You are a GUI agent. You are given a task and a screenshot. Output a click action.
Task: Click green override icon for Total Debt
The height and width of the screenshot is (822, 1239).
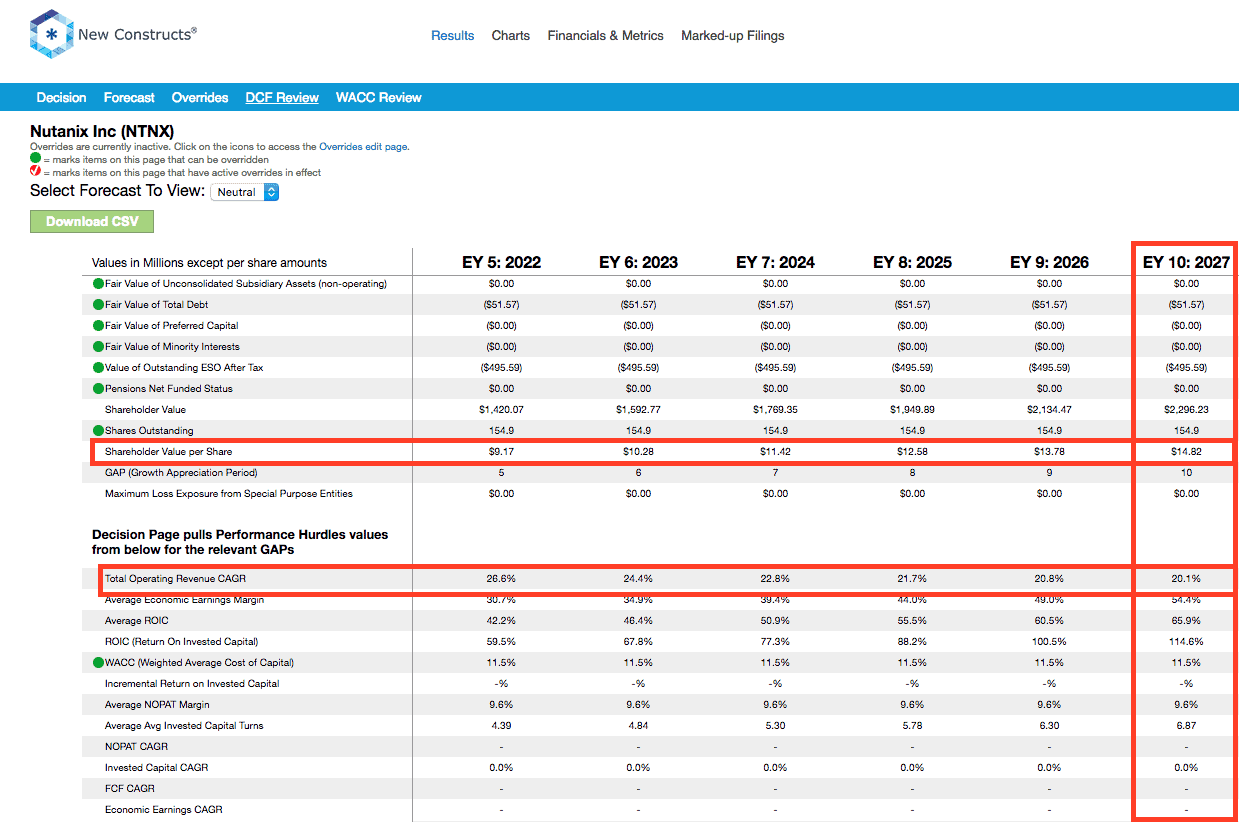tap(98, 305)
